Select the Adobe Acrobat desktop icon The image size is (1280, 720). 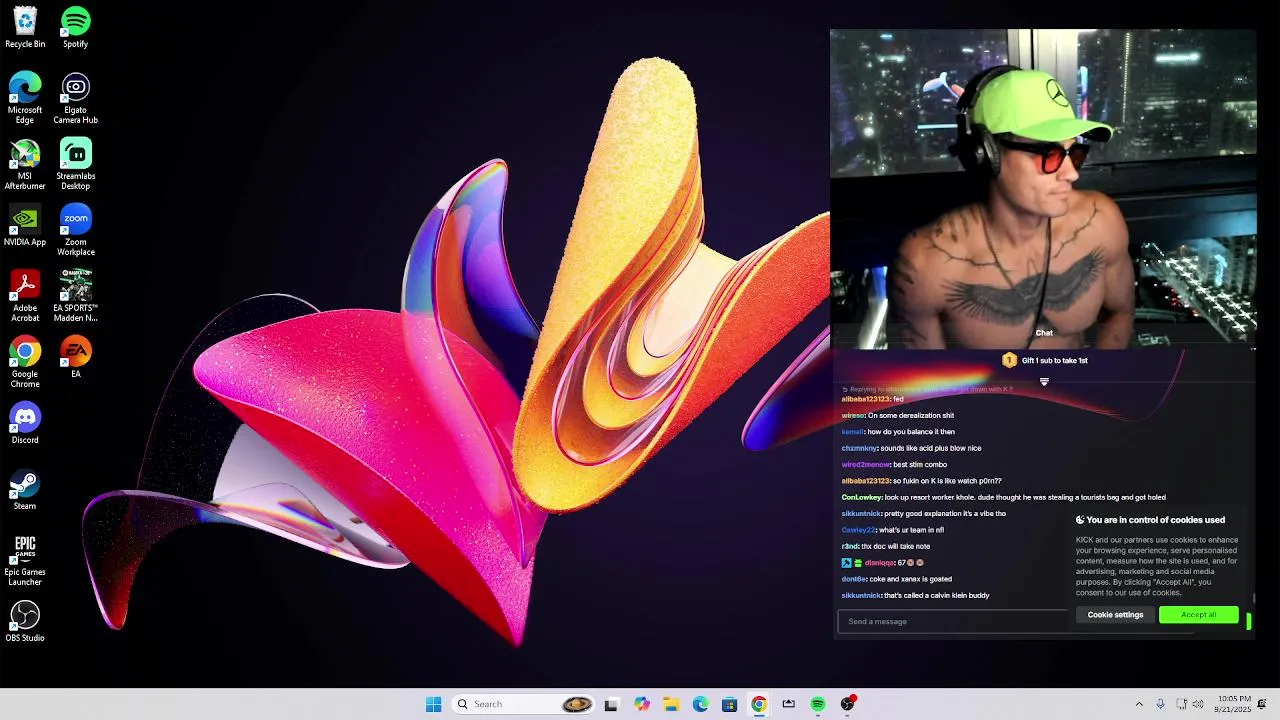25,296
